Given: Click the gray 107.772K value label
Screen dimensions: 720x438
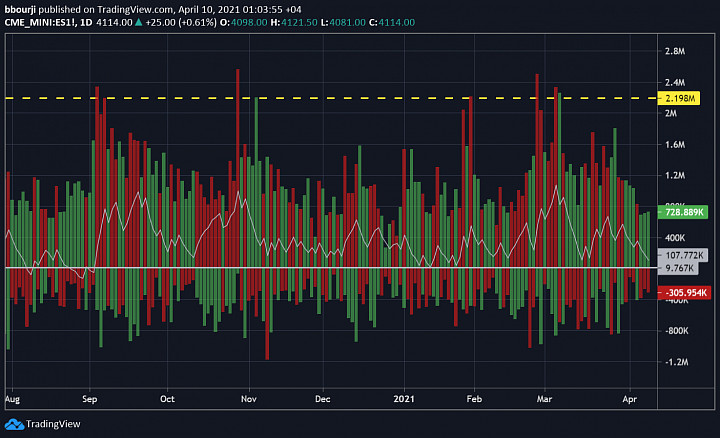Looking at the screenshot, I should click(x=683, y=255).
